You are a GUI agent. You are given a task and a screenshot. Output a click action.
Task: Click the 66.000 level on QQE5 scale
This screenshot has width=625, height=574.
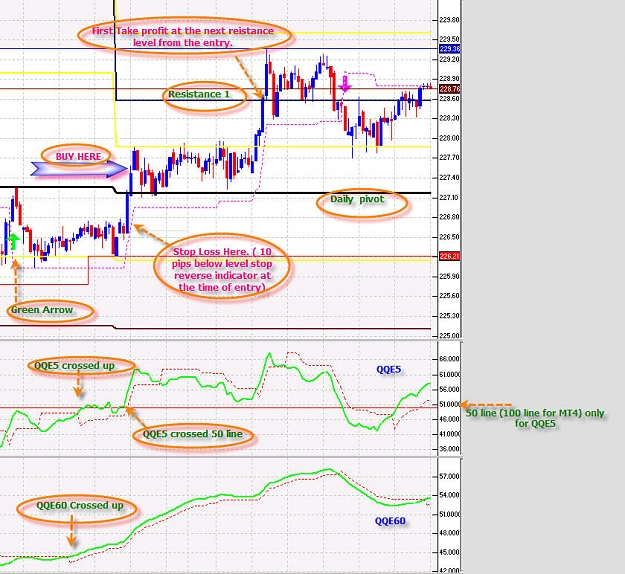click(x=450, y=359)
